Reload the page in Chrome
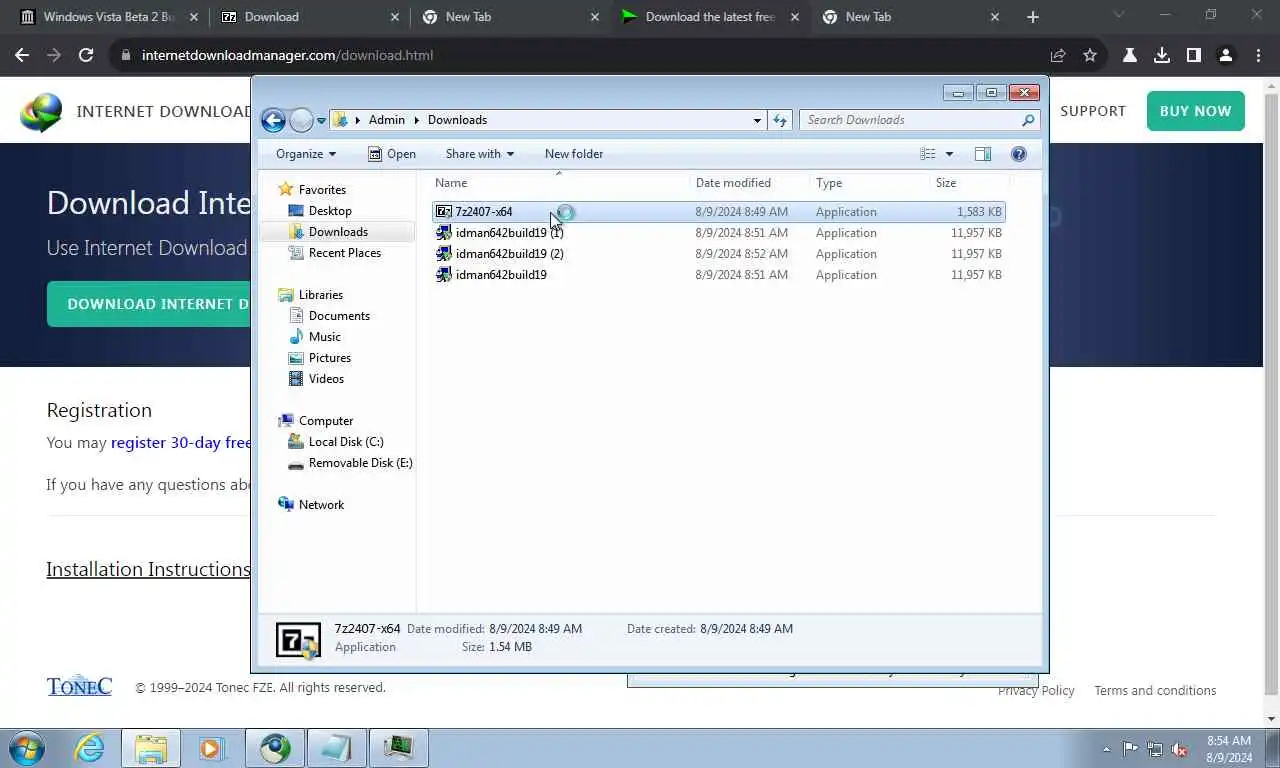 (x=86, y=56)
